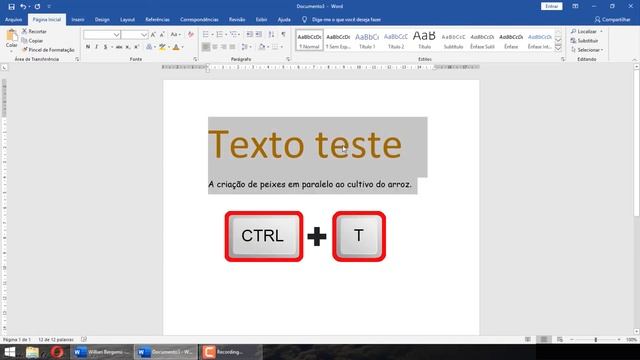
Task: Toggle bold with the N button
Action: click(x=88, y=47)
